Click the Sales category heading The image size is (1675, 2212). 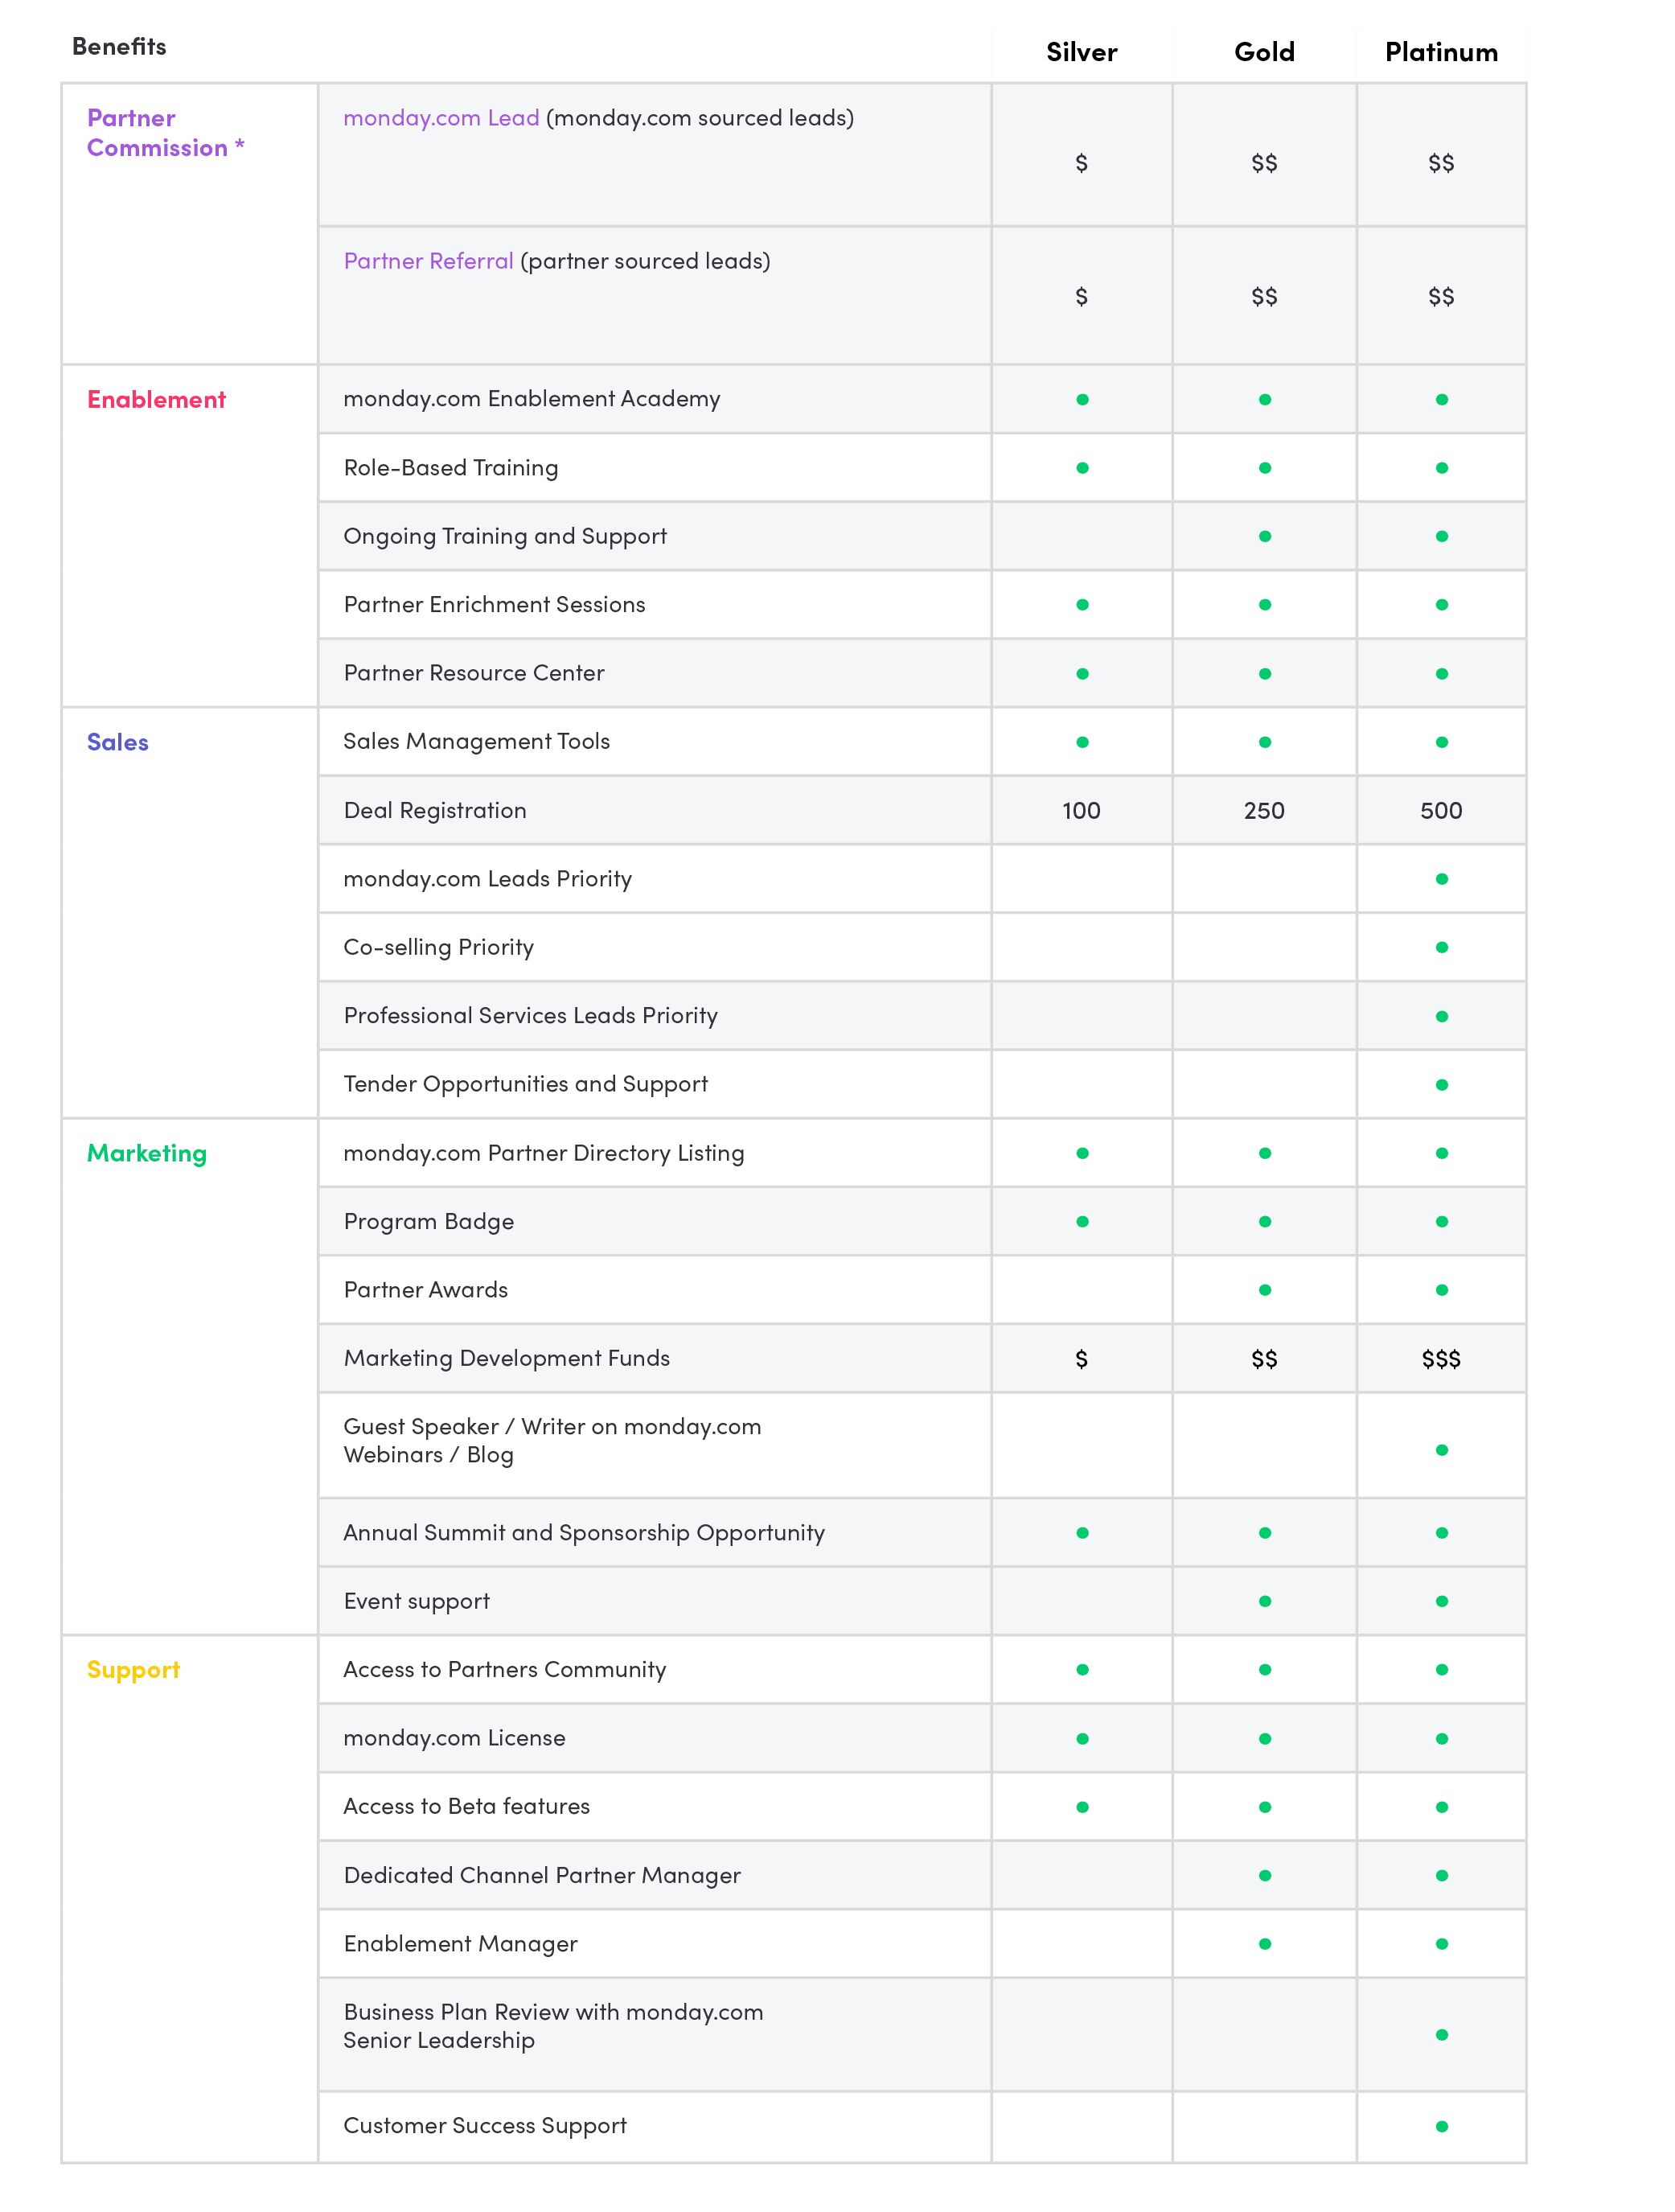[x=118, y=742]
